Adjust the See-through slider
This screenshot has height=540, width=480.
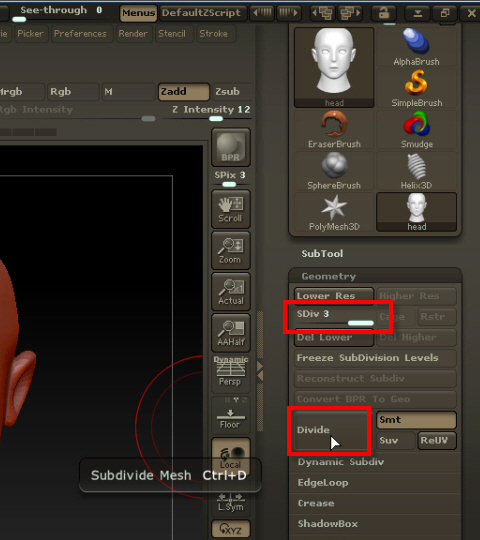tap(61, 13)
